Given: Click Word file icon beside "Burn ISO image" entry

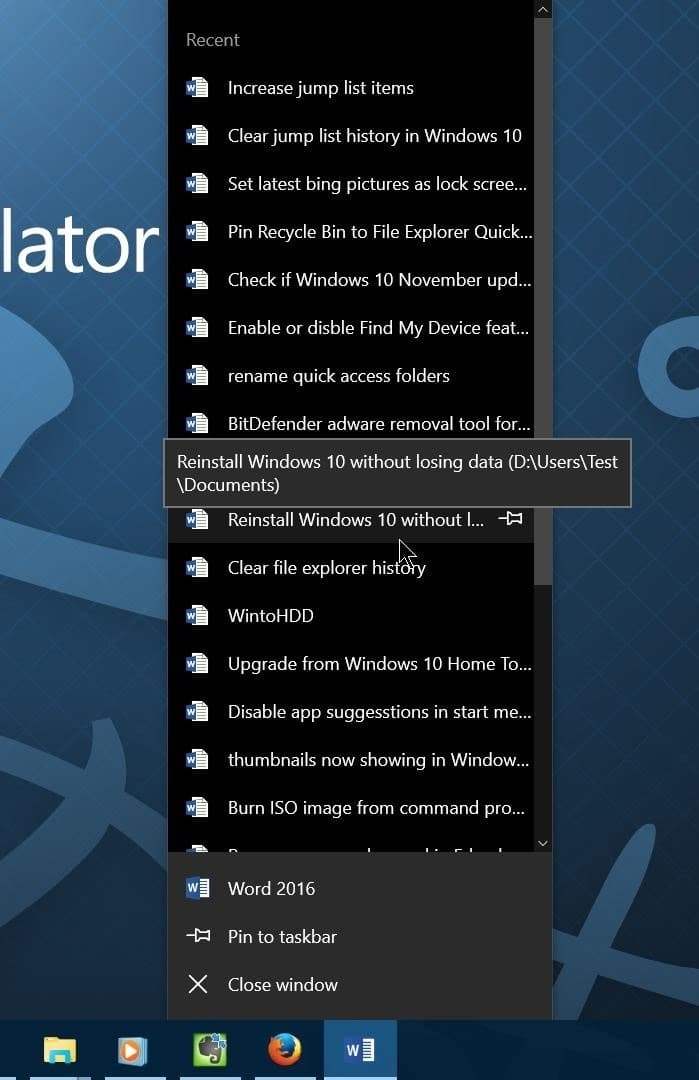Looking at the screenshot, I should 198,807.
